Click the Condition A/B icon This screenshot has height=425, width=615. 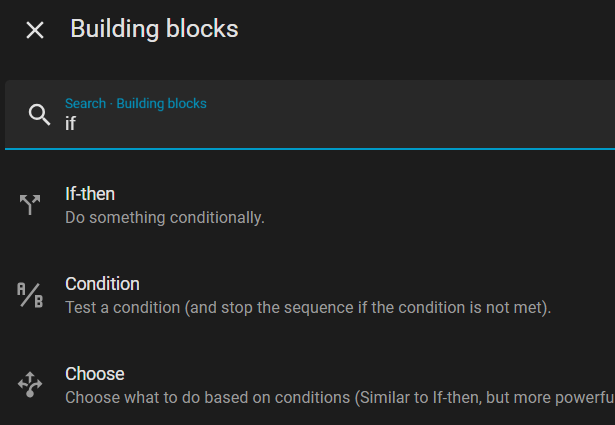pos(30,295)
